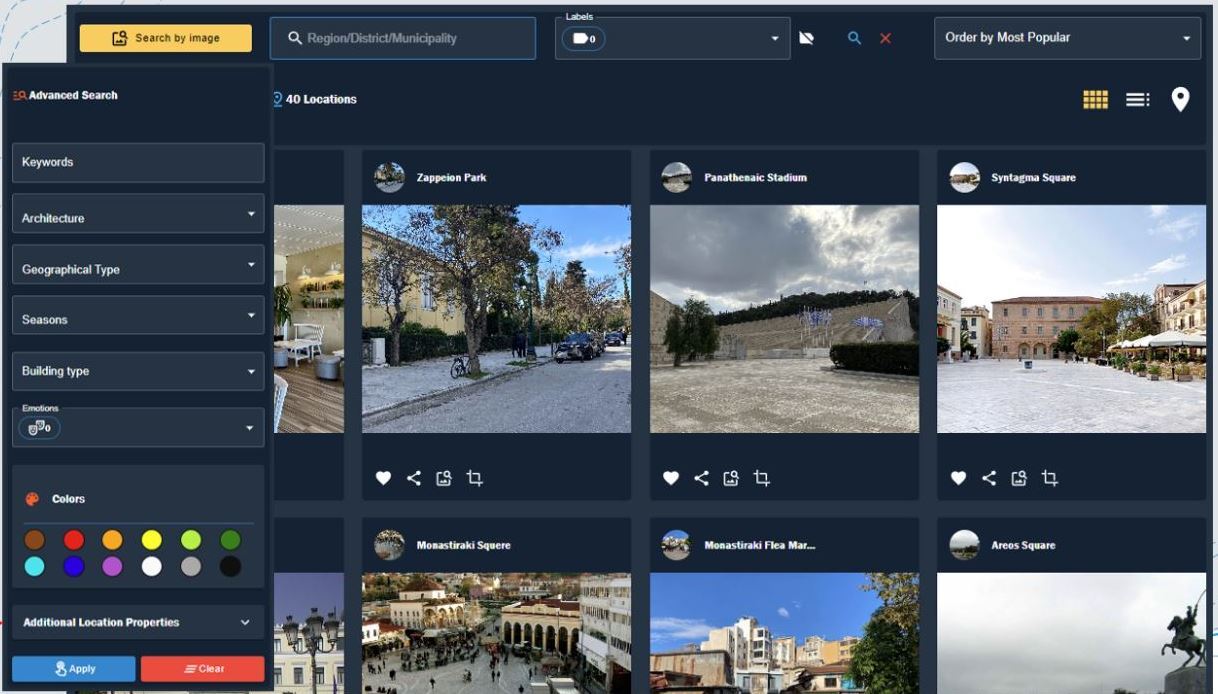The width and height of the screenshot is (1218, 694).
Task: Open the Monastiraki Flea Market photo
Action: click(x=784, y=633)
